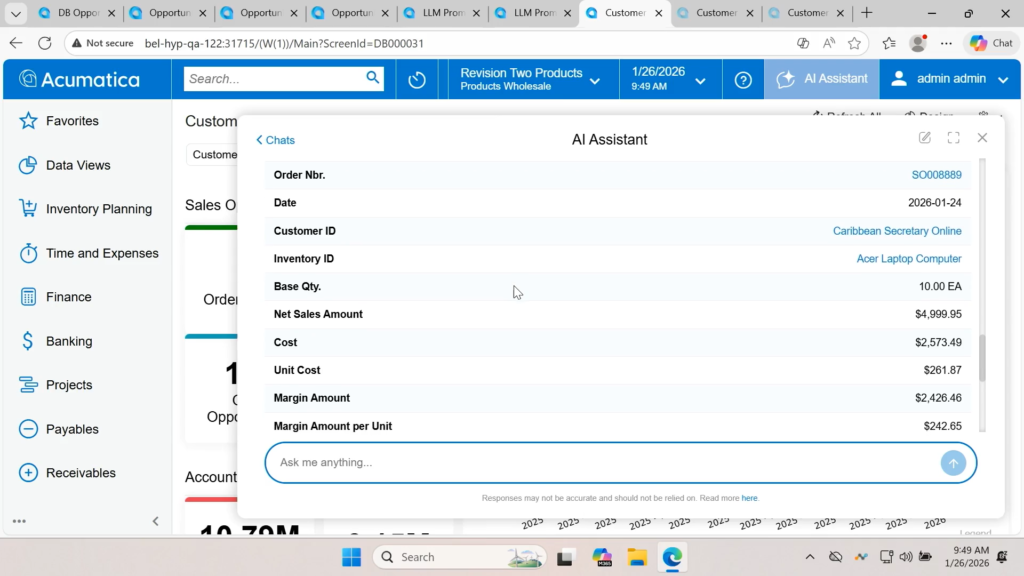Click the Ask me anything input field
1024x576 pixels.
tap(600, 463)
